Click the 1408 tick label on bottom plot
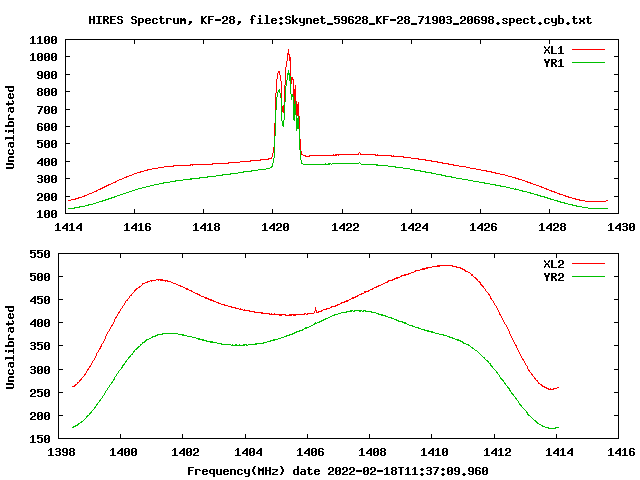The width and height of the screenshot is (640, 480). pos(372,452)
